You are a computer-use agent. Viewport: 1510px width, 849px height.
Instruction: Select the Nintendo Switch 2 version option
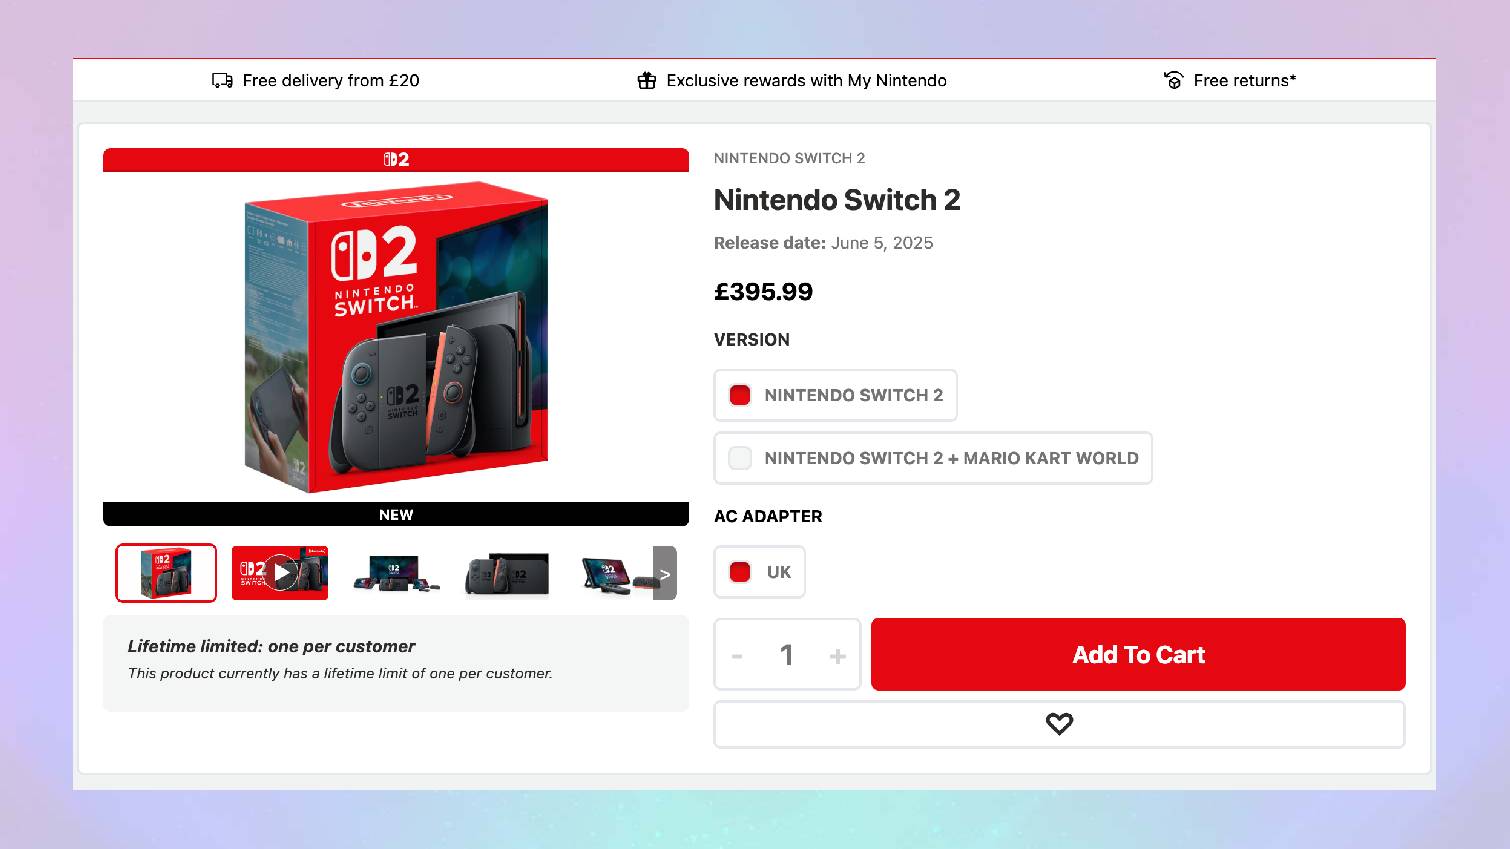835,395
